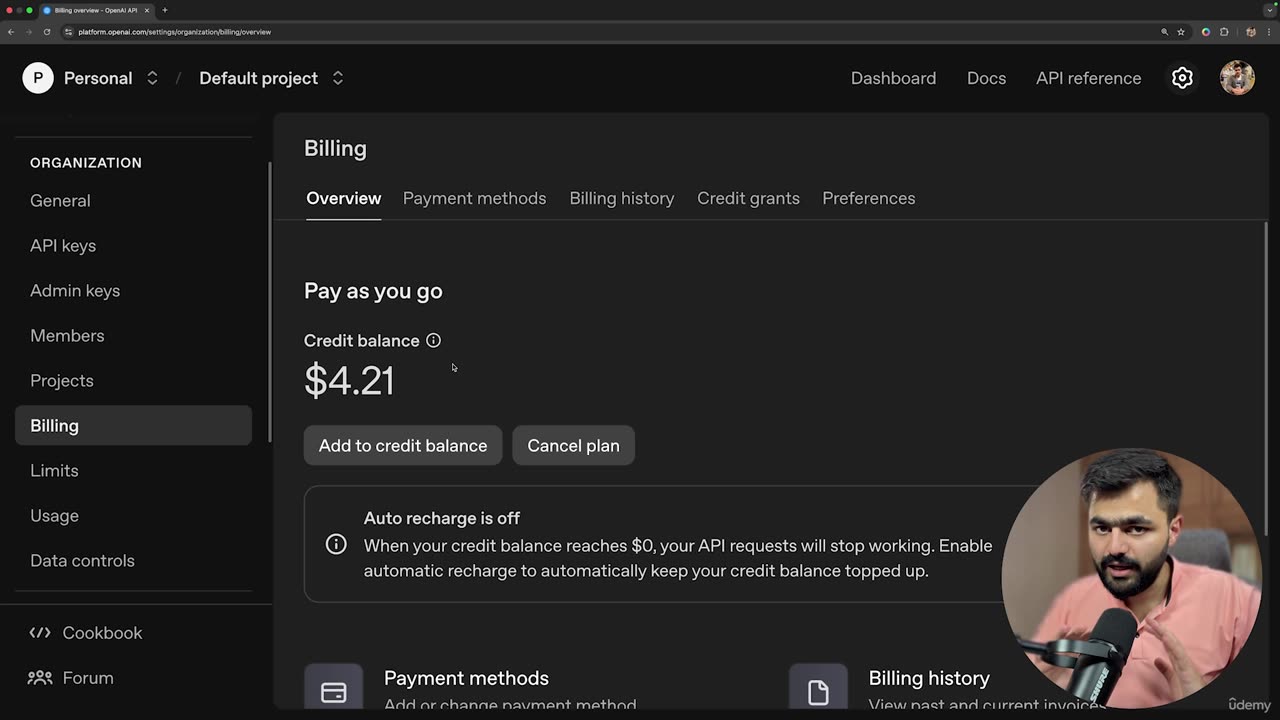Bookmark this page with star icon
1280x720 pixels.
coord(1181,32)
